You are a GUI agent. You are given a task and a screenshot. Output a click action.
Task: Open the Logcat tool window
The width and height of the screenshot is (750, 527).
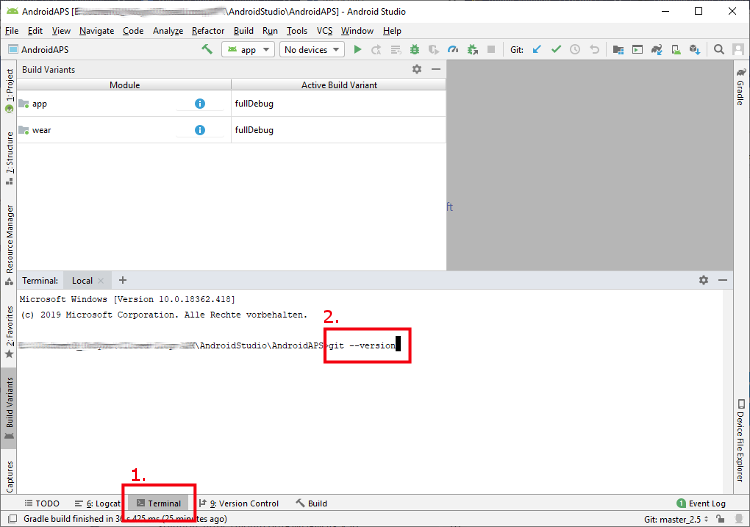pos(98,503)
